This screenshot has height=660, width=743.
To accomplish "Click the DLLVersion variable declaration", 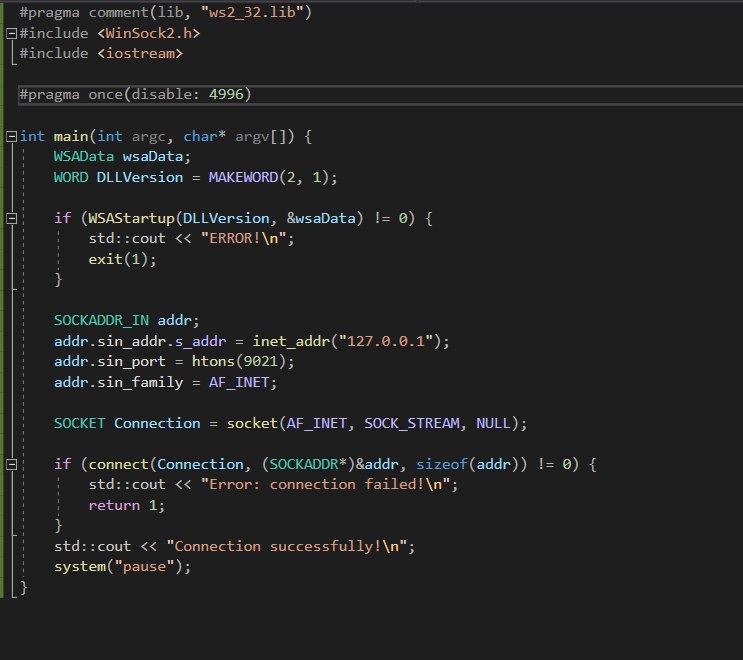I will pyautogui.click(x=140, y=178).
